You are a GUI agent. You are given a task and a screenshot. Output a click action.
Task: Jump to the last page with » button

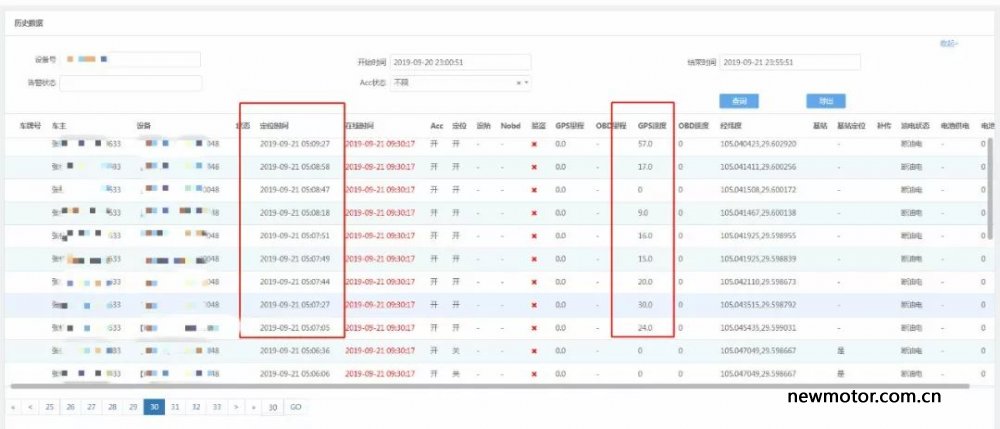pyautogui.click(x=253, y=407)
